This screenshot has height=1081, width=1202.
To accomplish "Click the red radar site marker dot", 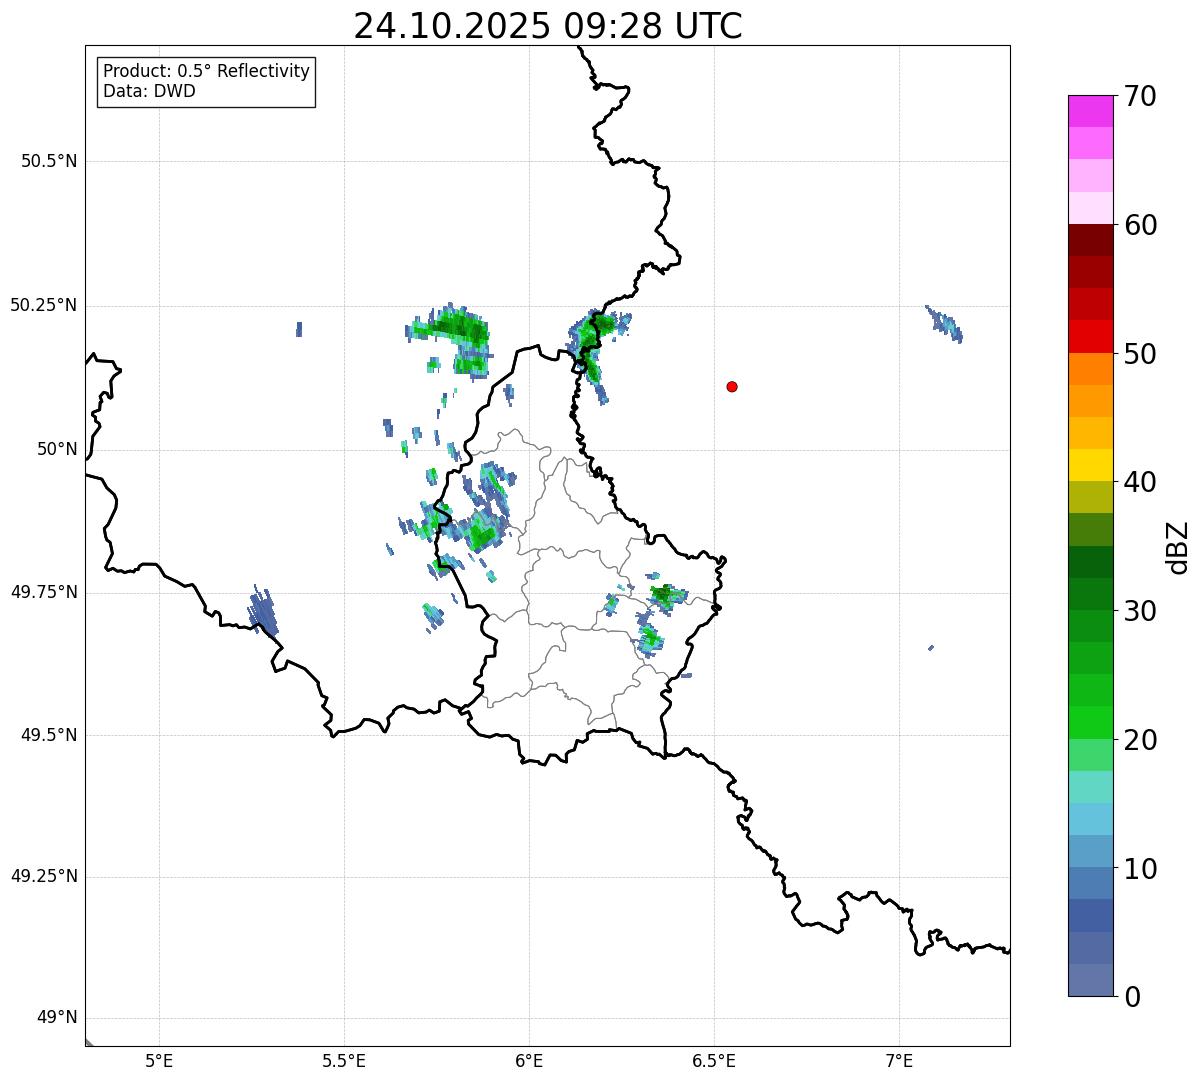I will (x=732, y=386).
